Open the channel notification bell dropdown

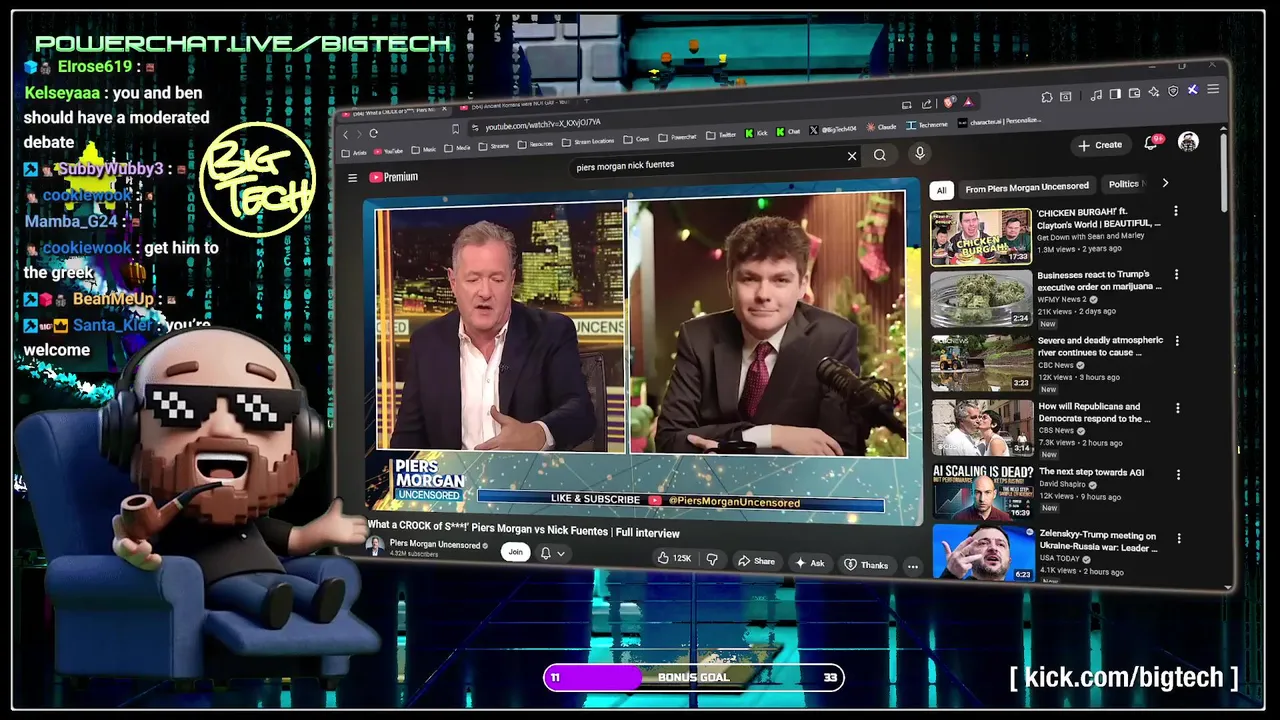(553, 553)
